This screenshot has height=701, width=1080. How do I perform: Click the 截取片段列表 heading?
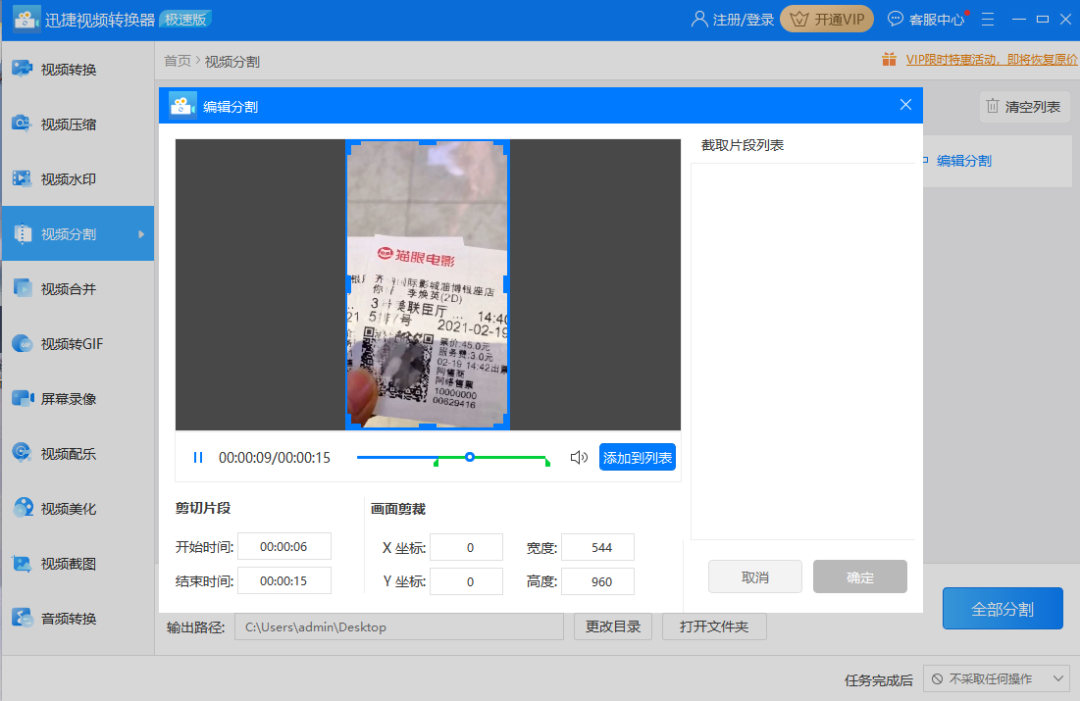742,145
